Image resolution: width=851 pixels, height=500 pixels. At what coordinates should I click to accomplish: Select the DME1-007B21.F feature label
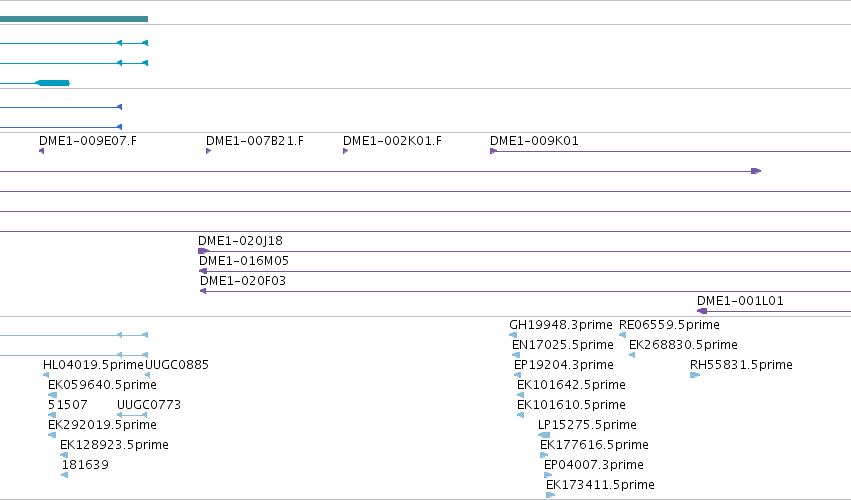[255, 141]
